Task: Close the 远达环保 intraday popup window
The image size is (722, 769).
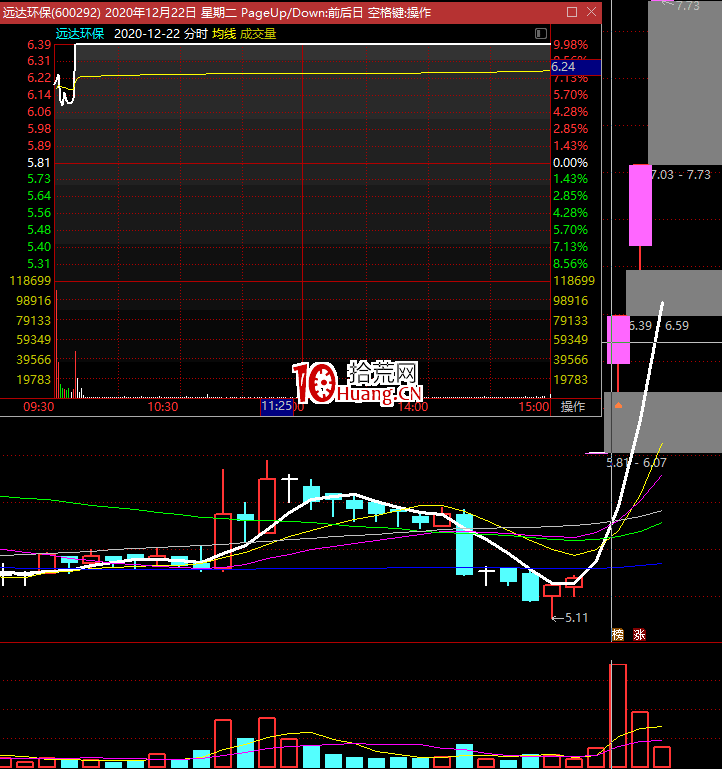Action: click(592, 12)
